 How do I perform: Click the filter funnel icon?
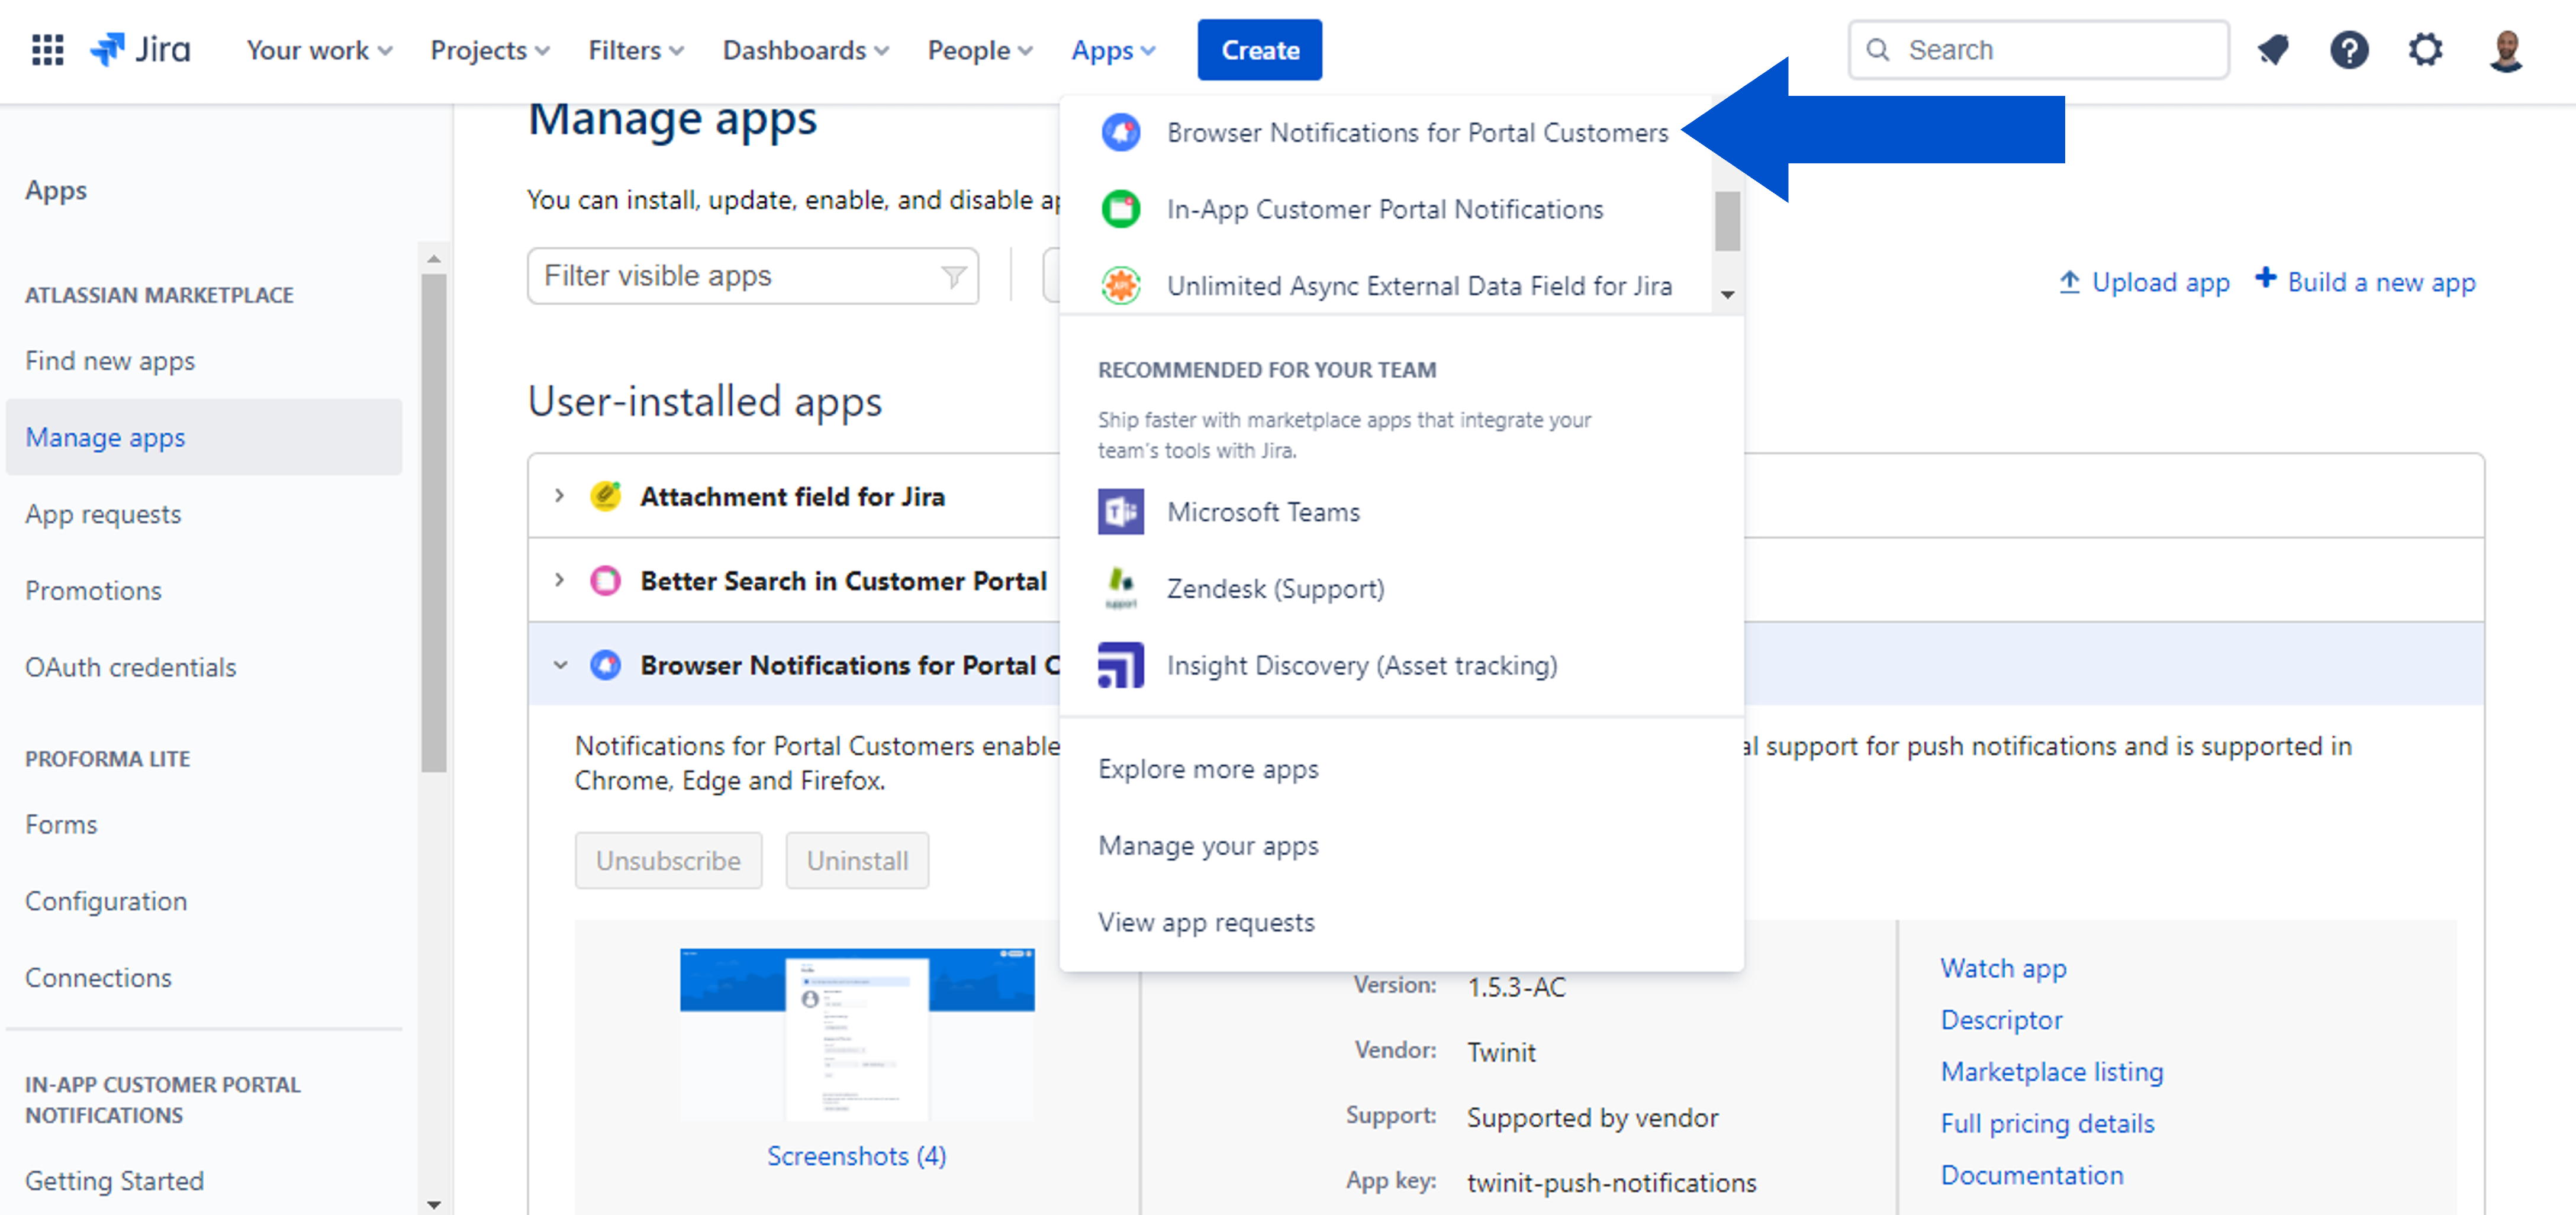coord(953,276)
